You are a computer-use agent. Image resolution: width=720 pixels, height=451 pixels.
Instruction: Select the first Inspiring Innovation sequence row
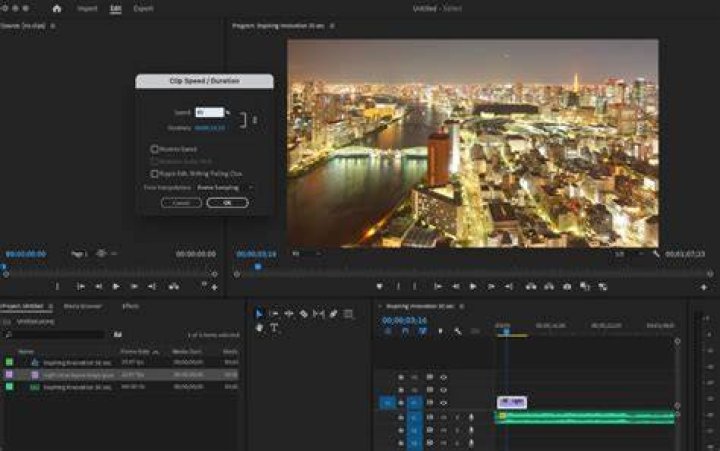click(x=120, y=362)
